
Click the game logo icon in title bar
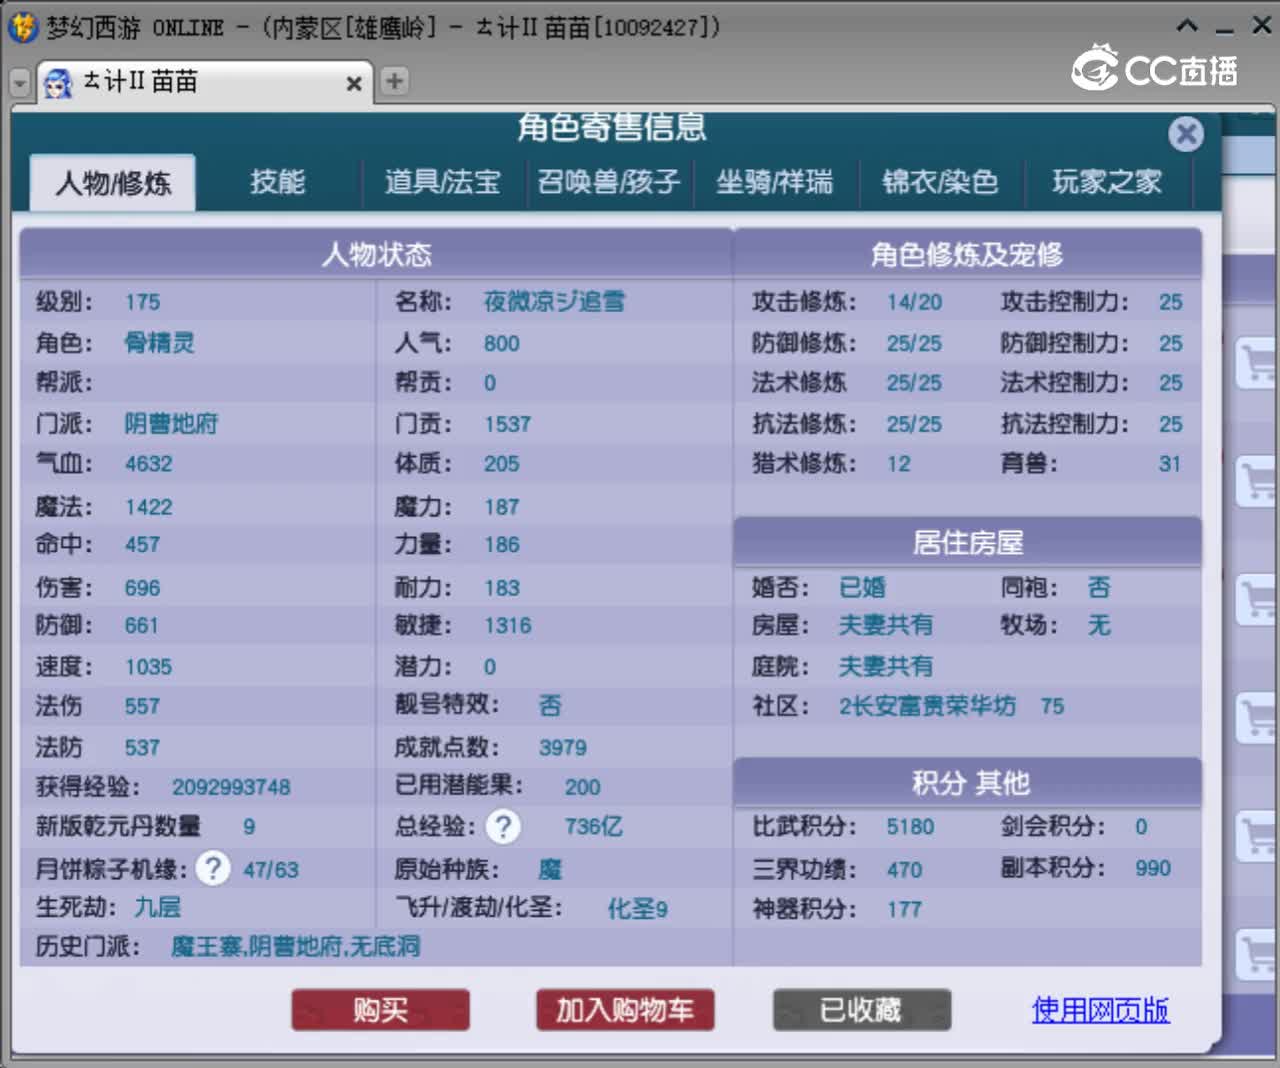22,27
